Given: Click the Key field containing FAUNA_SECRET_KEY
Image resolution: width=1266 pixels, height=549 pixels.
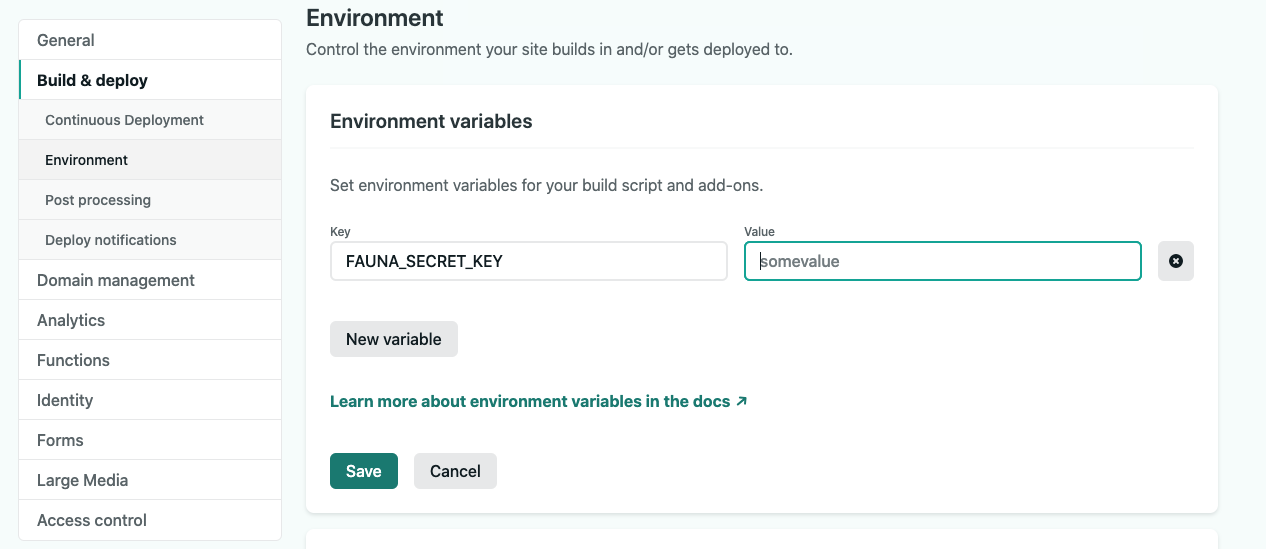Looking at the screenshot, I should tap(528, 261).
